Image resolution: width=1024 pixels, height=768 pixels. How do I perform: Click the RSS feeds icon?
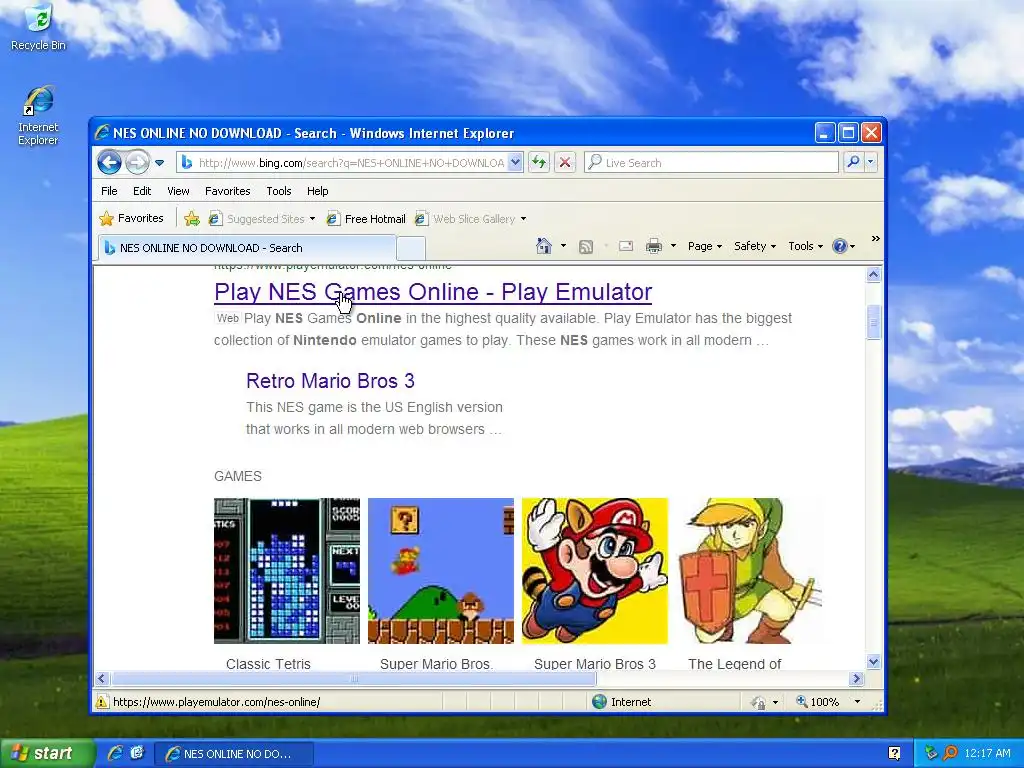(x=586, y=246)
